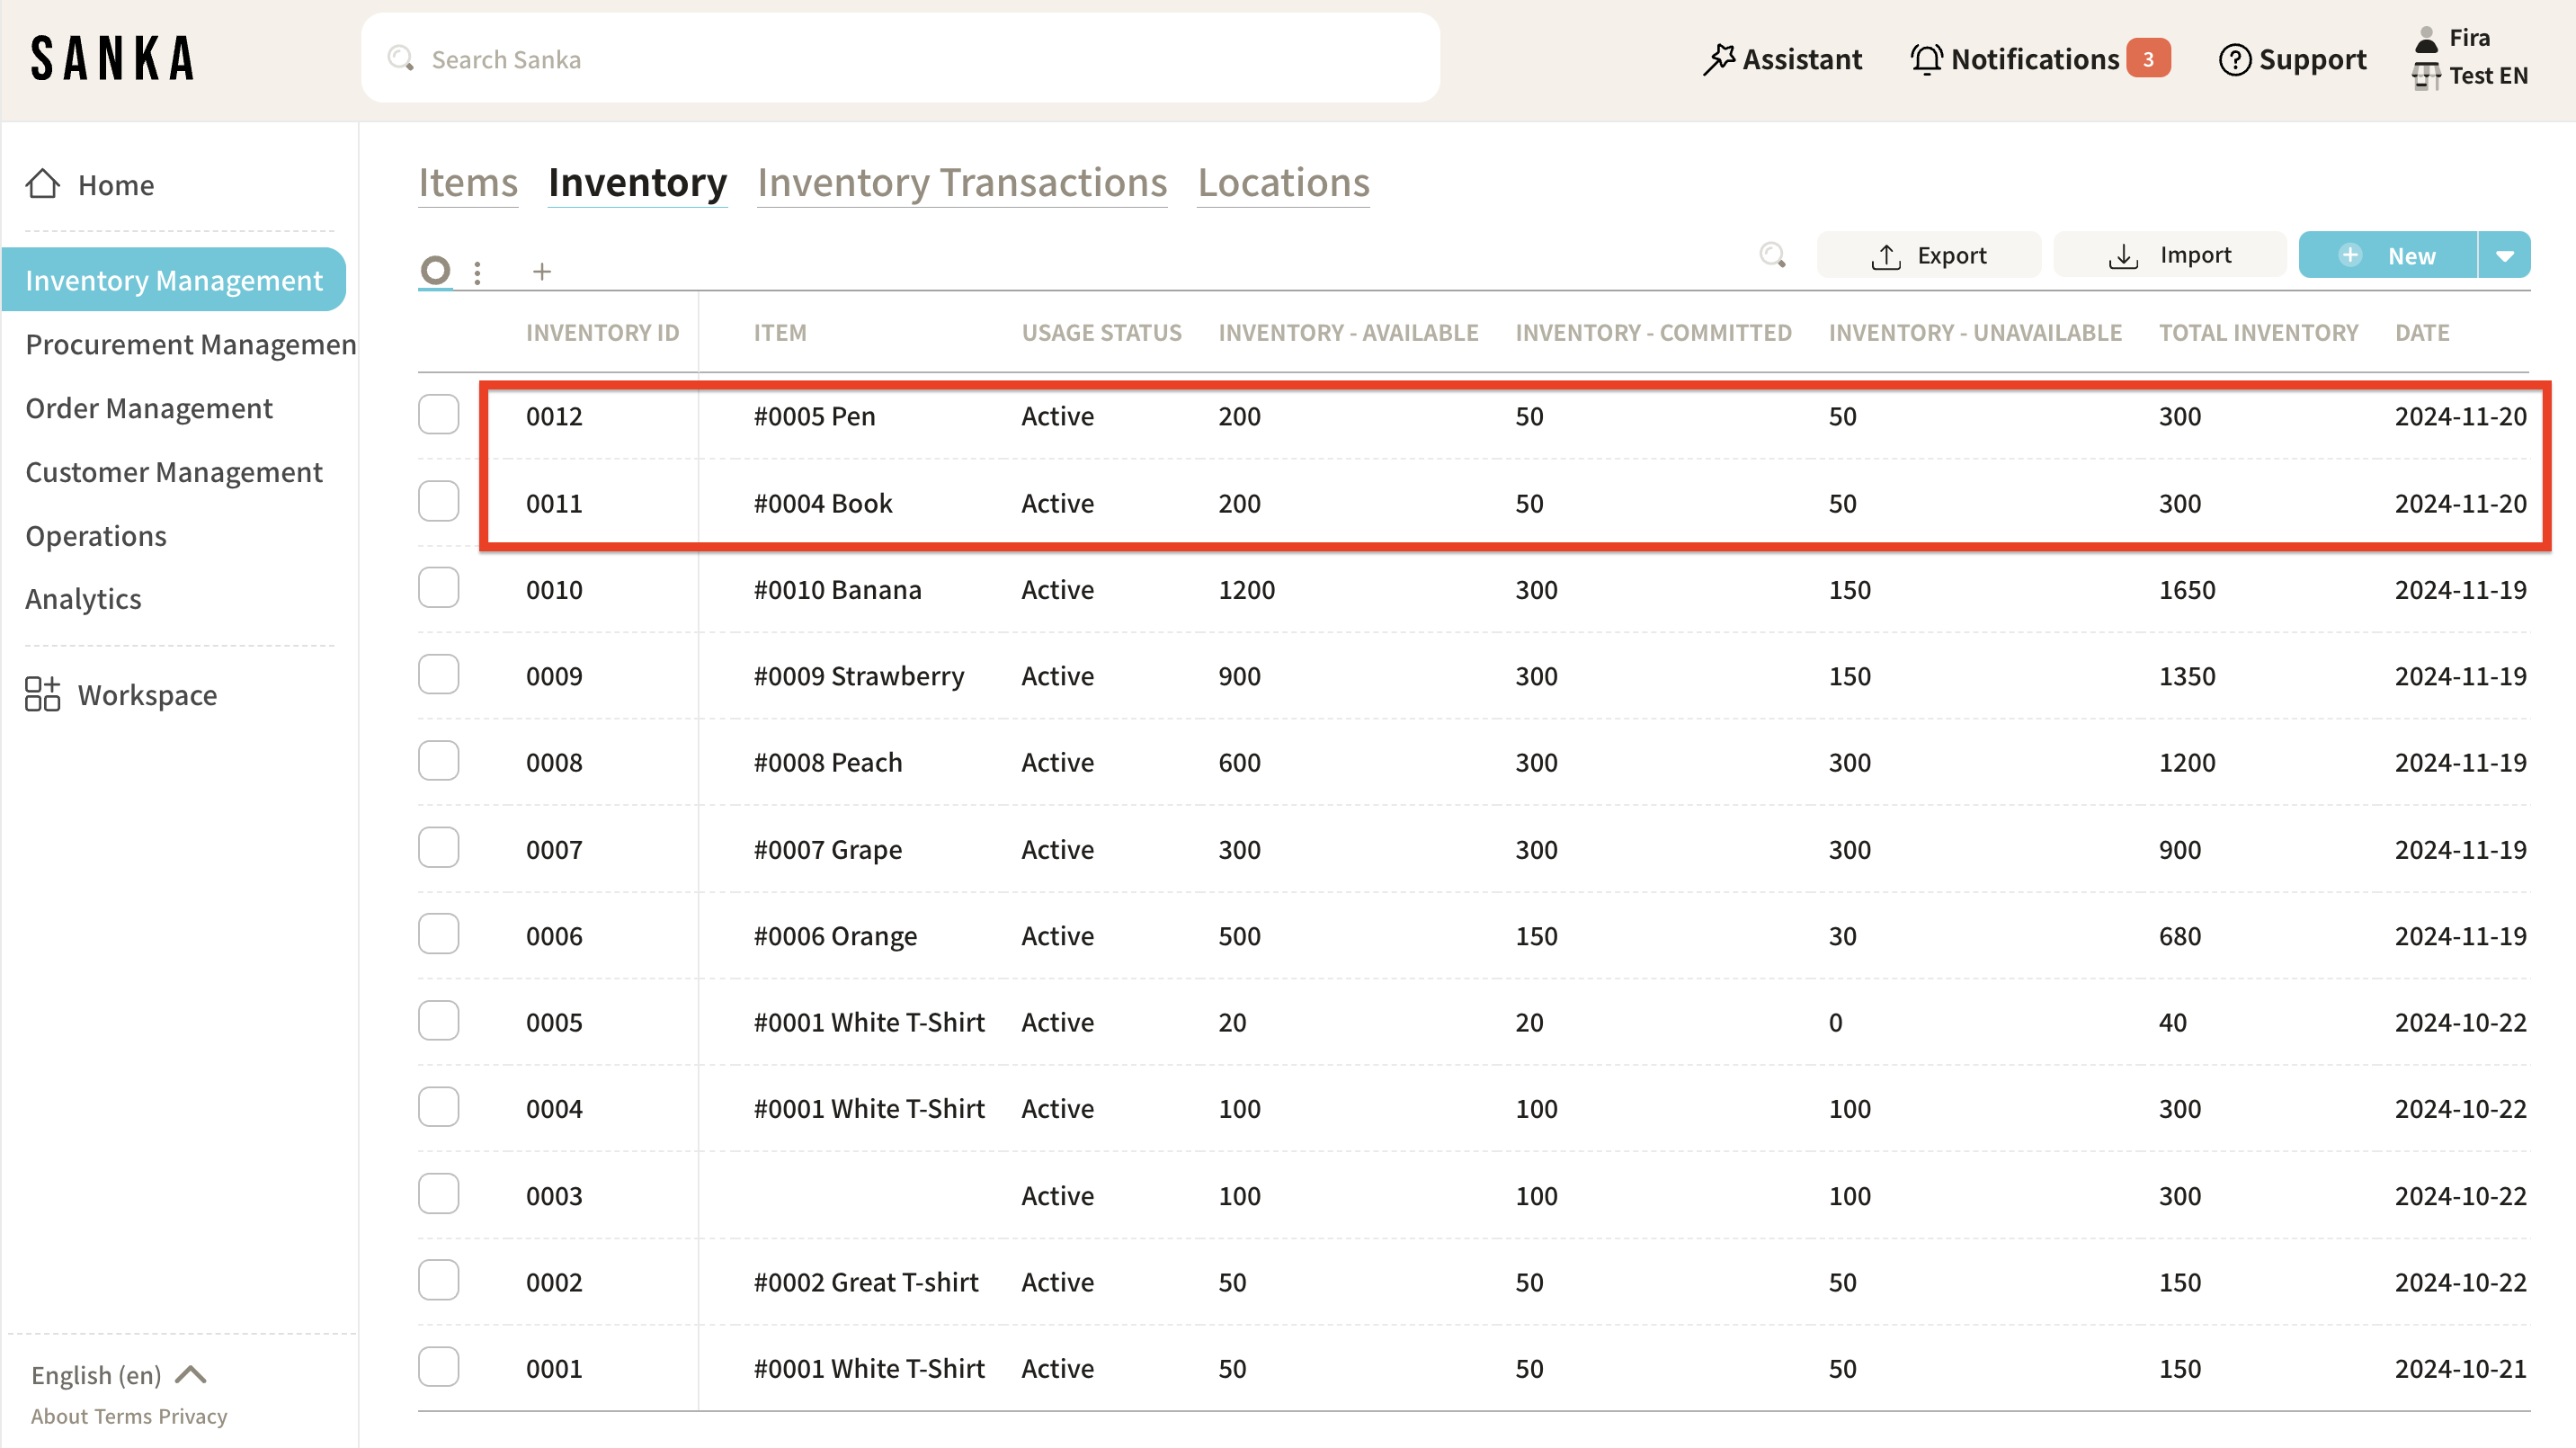Image resolution: width=2576 pixels, height=1448 pixels.
Task: Open the Locations tab
Action: [1283, 183]
